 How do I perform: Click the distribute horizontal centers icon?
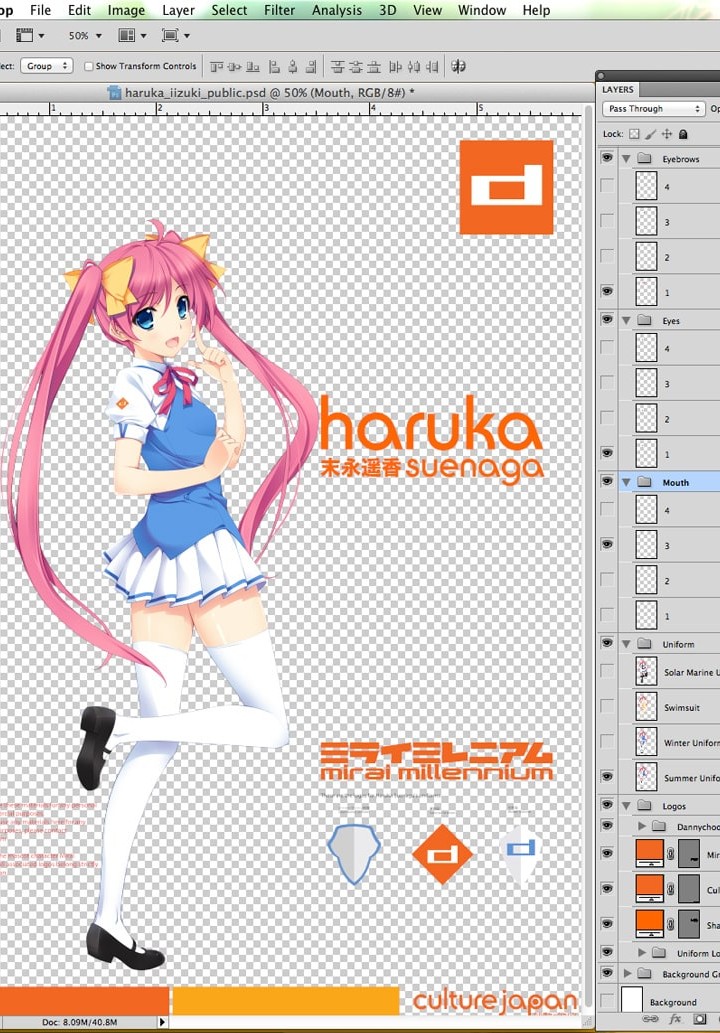pyautogui.click(x=414, y=67)
